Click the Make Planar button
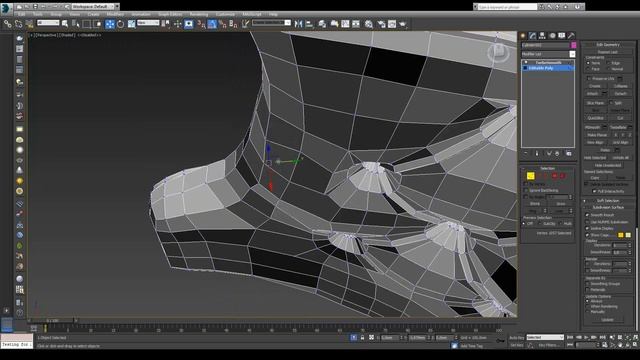Viewport: 640px width, 360px height. coord(597,135)
